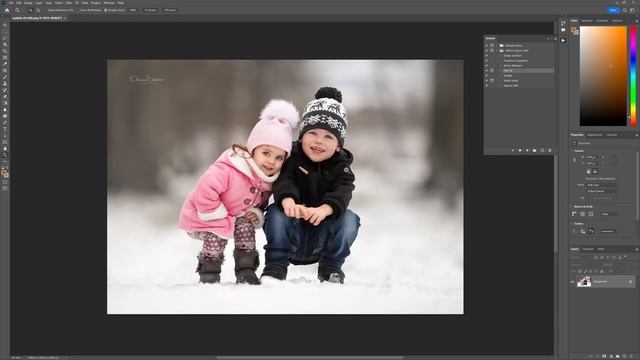Select the Pen tool
Viewport: 640px width, 360px height.
(x=5, y=123)
